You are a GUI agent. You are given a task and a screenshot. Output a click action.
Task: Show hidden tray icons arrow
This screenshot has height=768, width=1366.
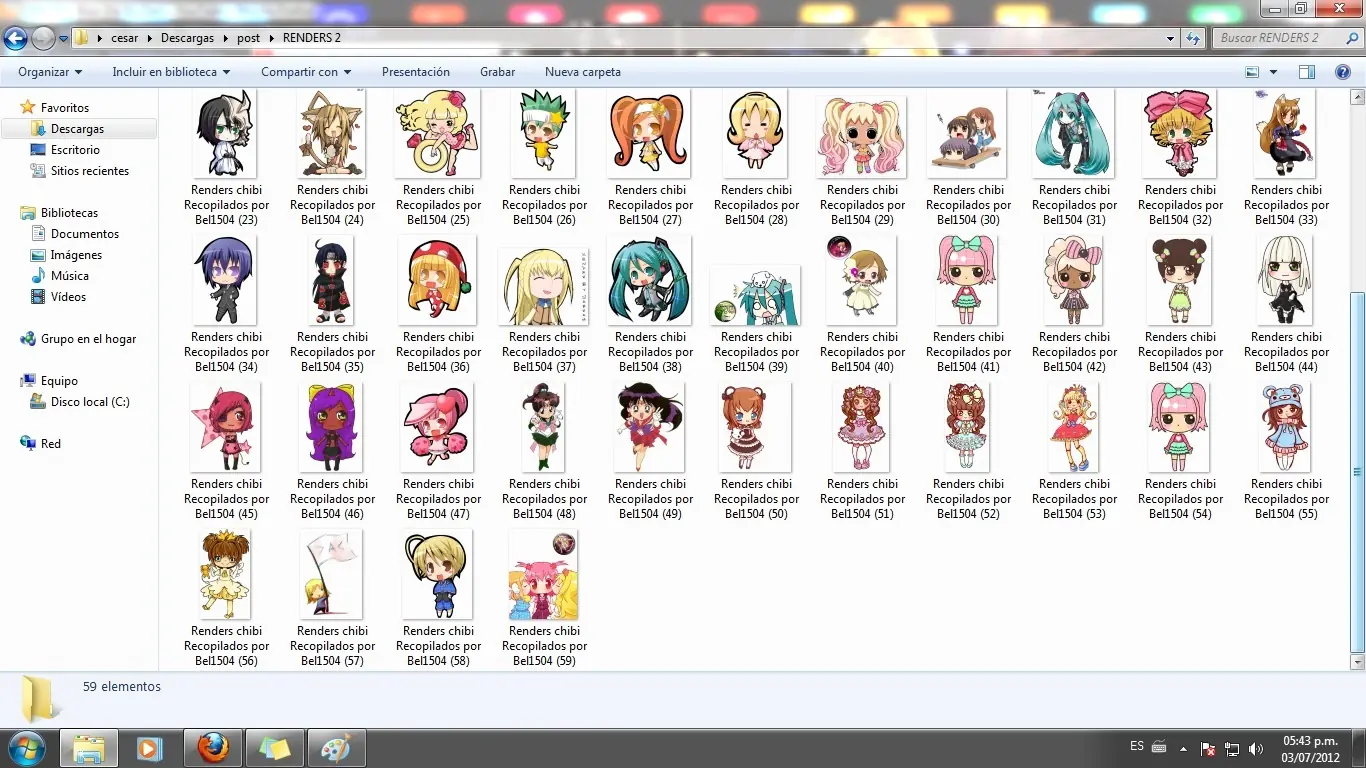(x=1184, y=749)
